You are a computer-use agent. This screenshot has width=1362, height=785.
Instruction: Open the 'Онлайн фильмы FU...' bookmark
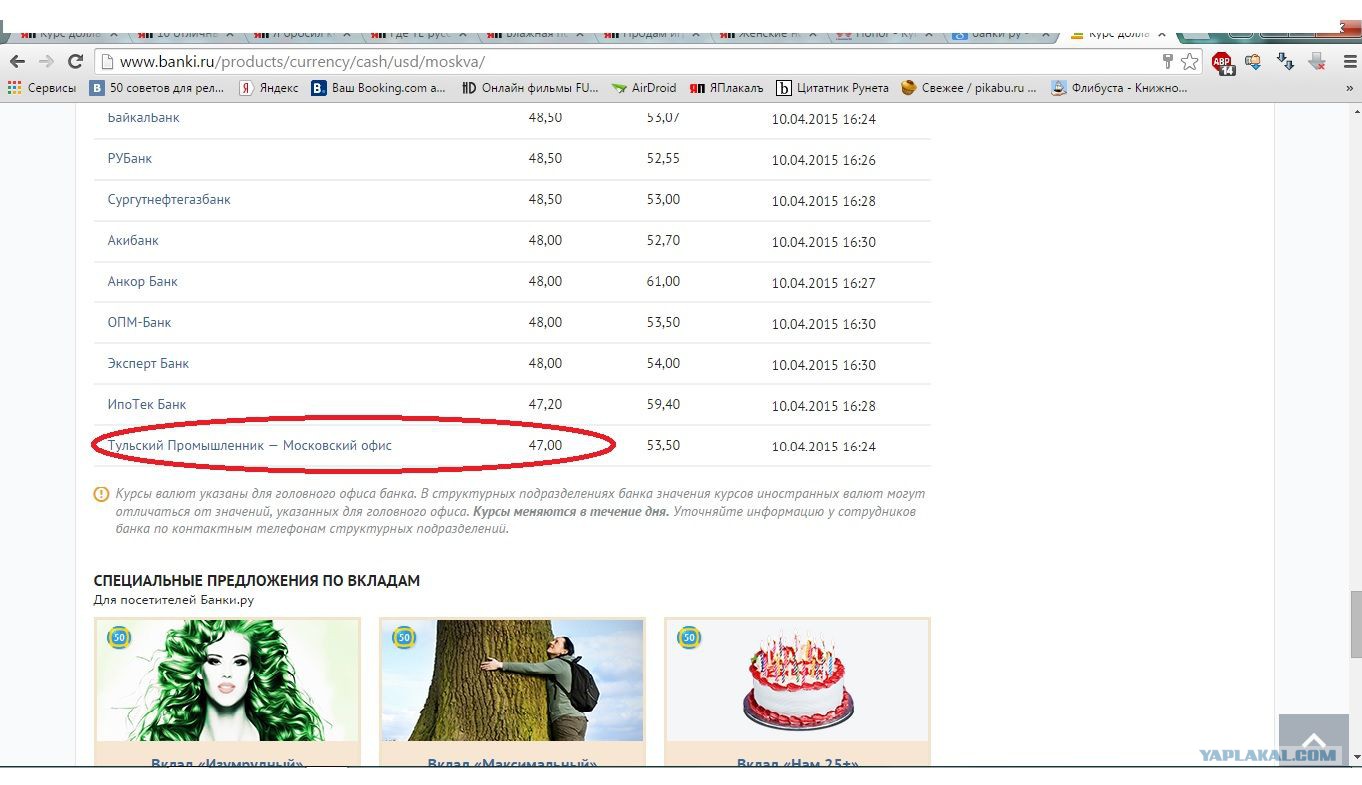pos(530,88)
